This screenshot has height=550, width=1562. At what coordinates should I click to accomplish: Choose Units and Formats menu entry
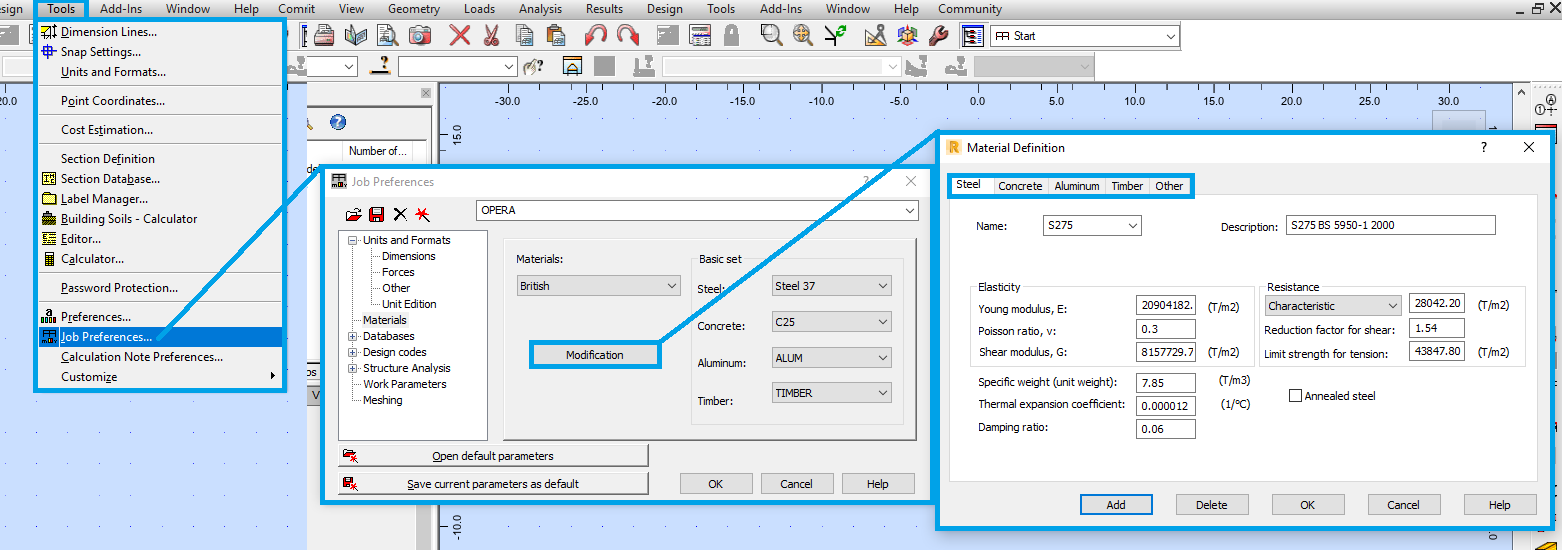160,72
